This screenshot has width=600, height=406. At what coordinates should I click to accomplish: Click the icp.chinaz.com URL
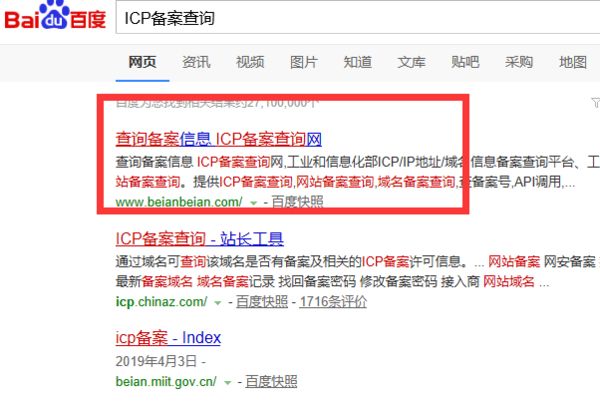(x=161, y=302)
